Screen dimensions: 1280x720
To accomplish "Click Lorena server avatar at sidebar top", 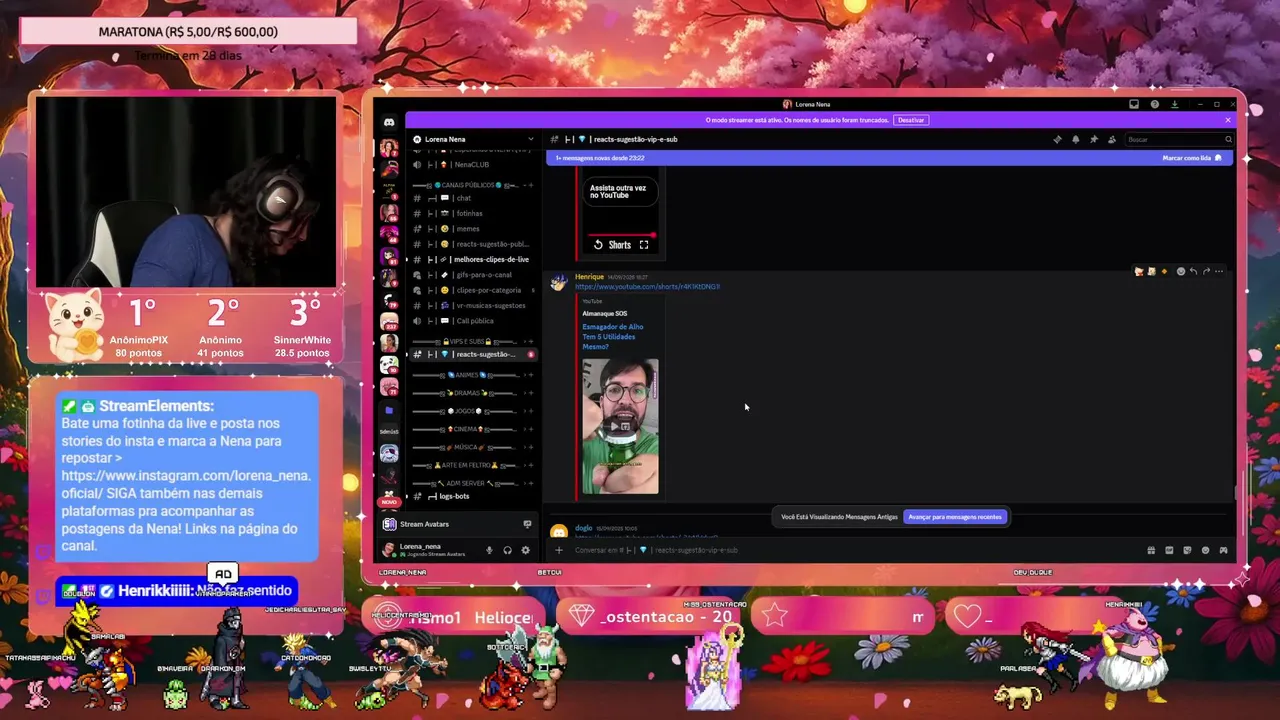I will pos(389,148).
